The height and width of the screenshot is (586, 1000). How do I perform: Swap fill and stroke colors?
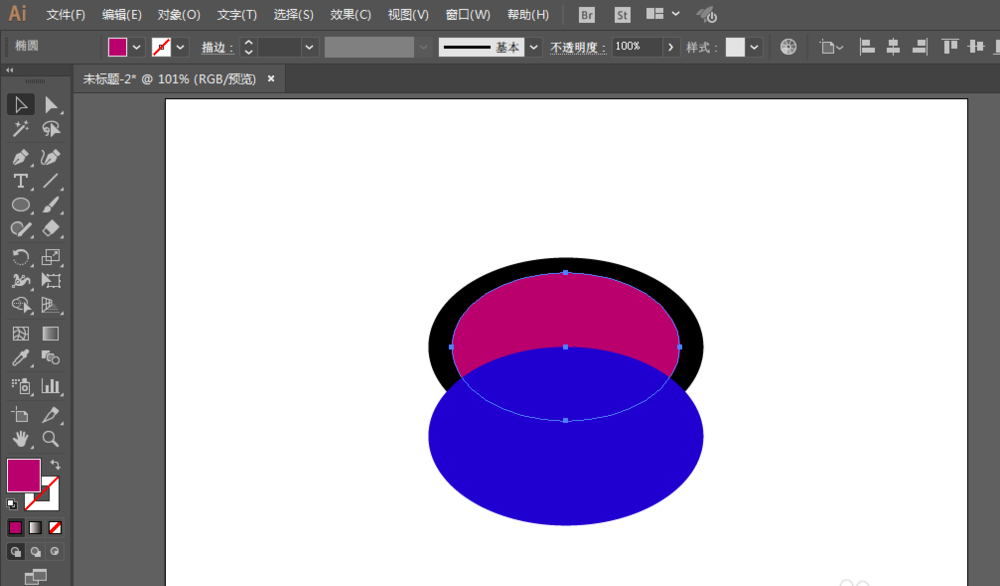55,465
